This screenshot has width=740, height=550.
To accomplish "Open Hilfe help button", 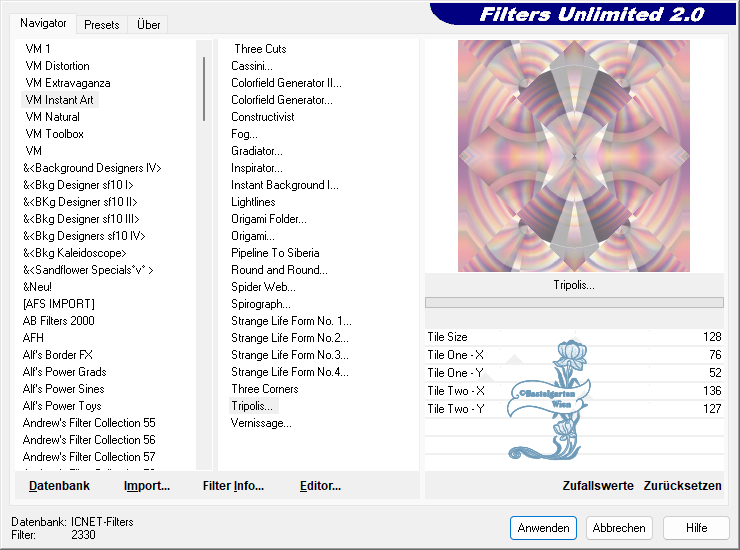I will [696, 528].
